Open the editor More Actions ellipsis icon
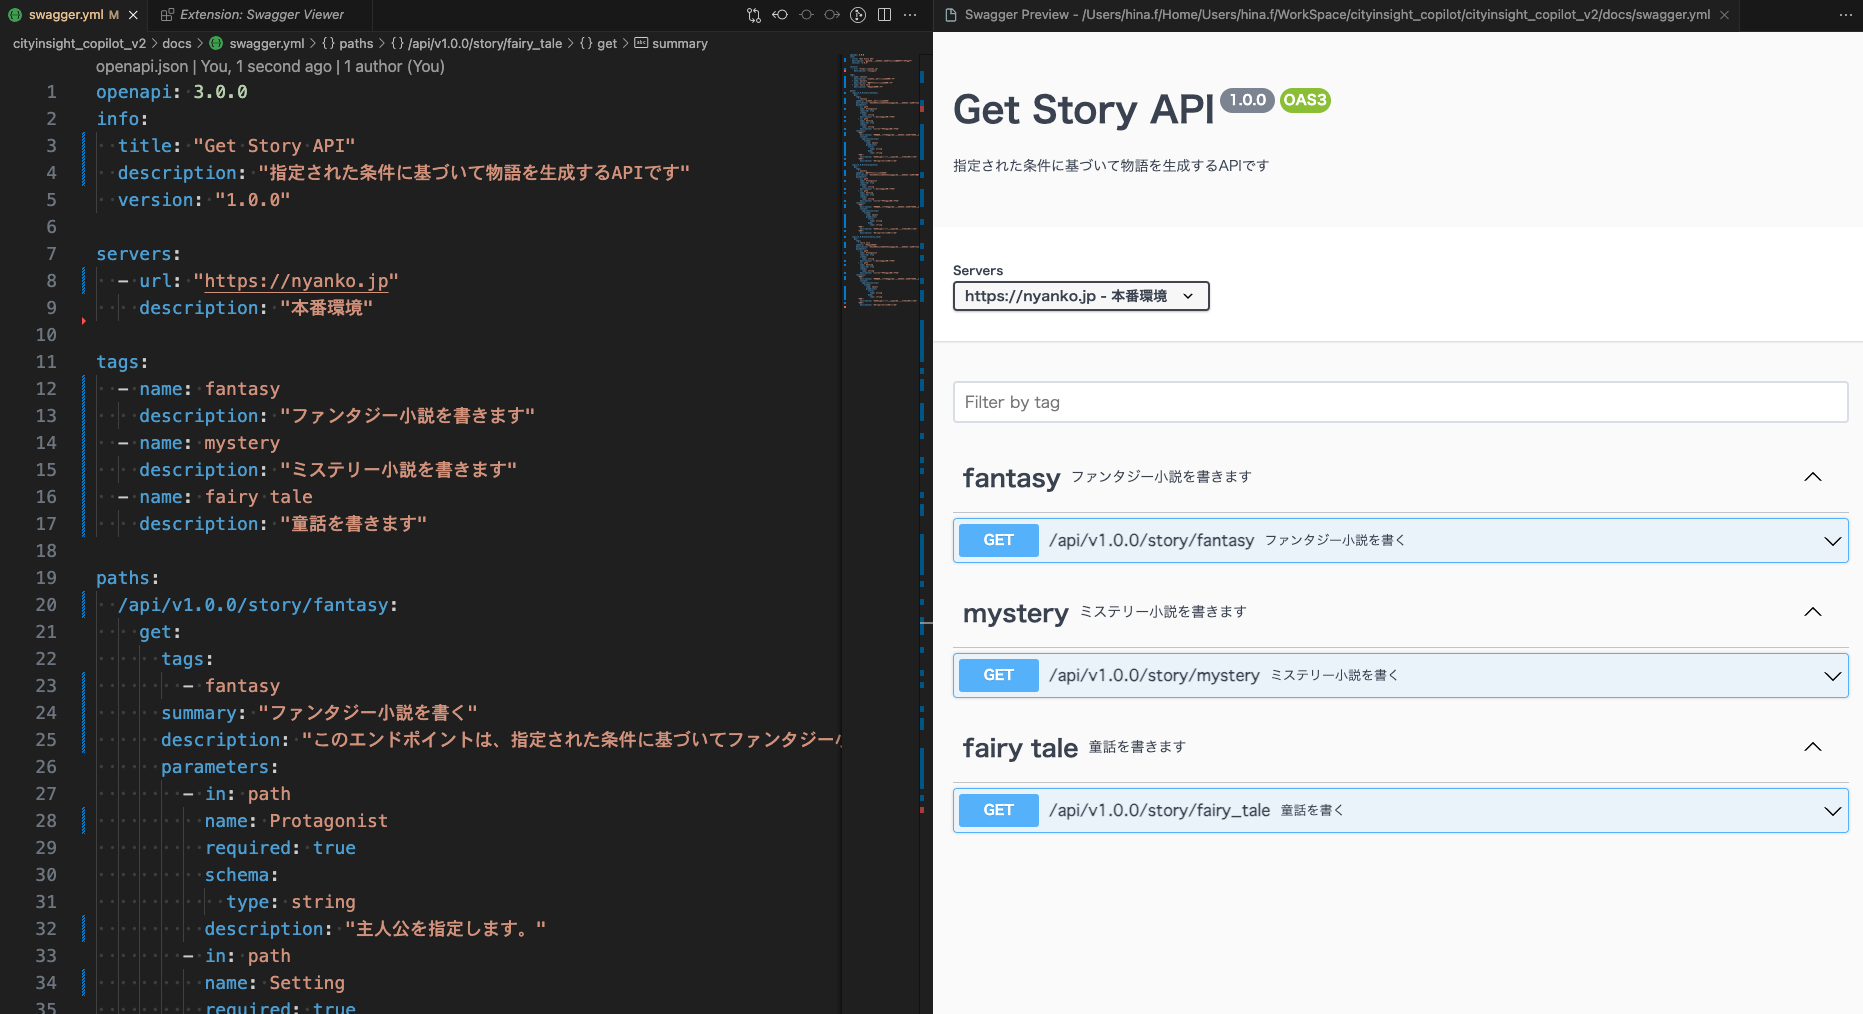 909,15
